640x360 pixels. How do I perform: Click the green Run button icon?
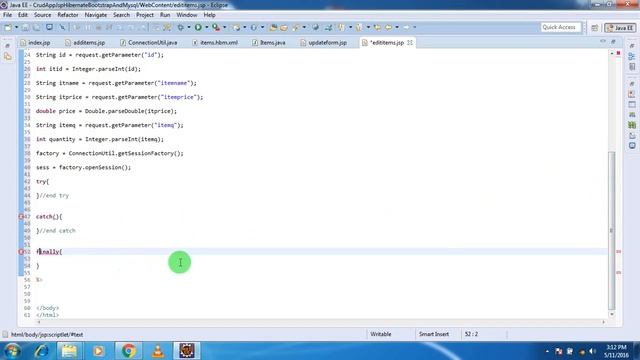pyautogui.click(x=198, y=27)
